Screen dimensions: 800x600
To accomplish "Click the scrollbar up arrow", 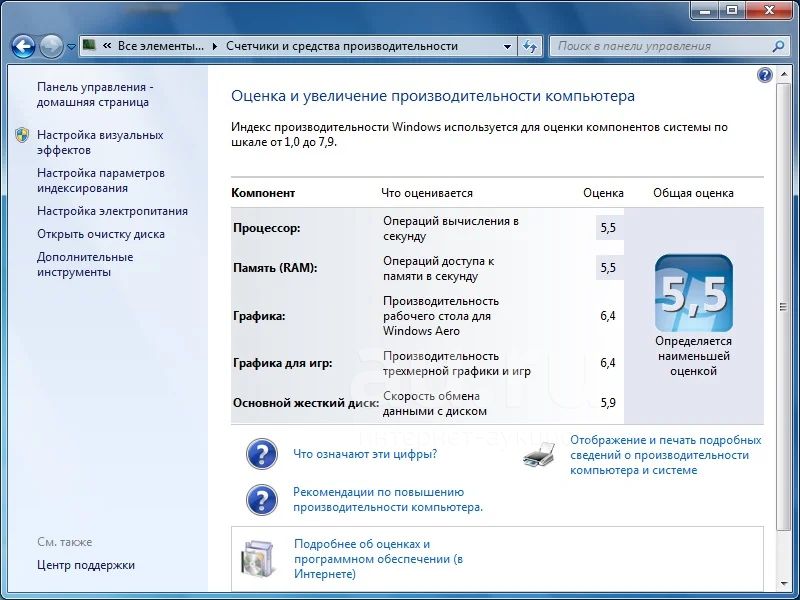I will [782, 74].
